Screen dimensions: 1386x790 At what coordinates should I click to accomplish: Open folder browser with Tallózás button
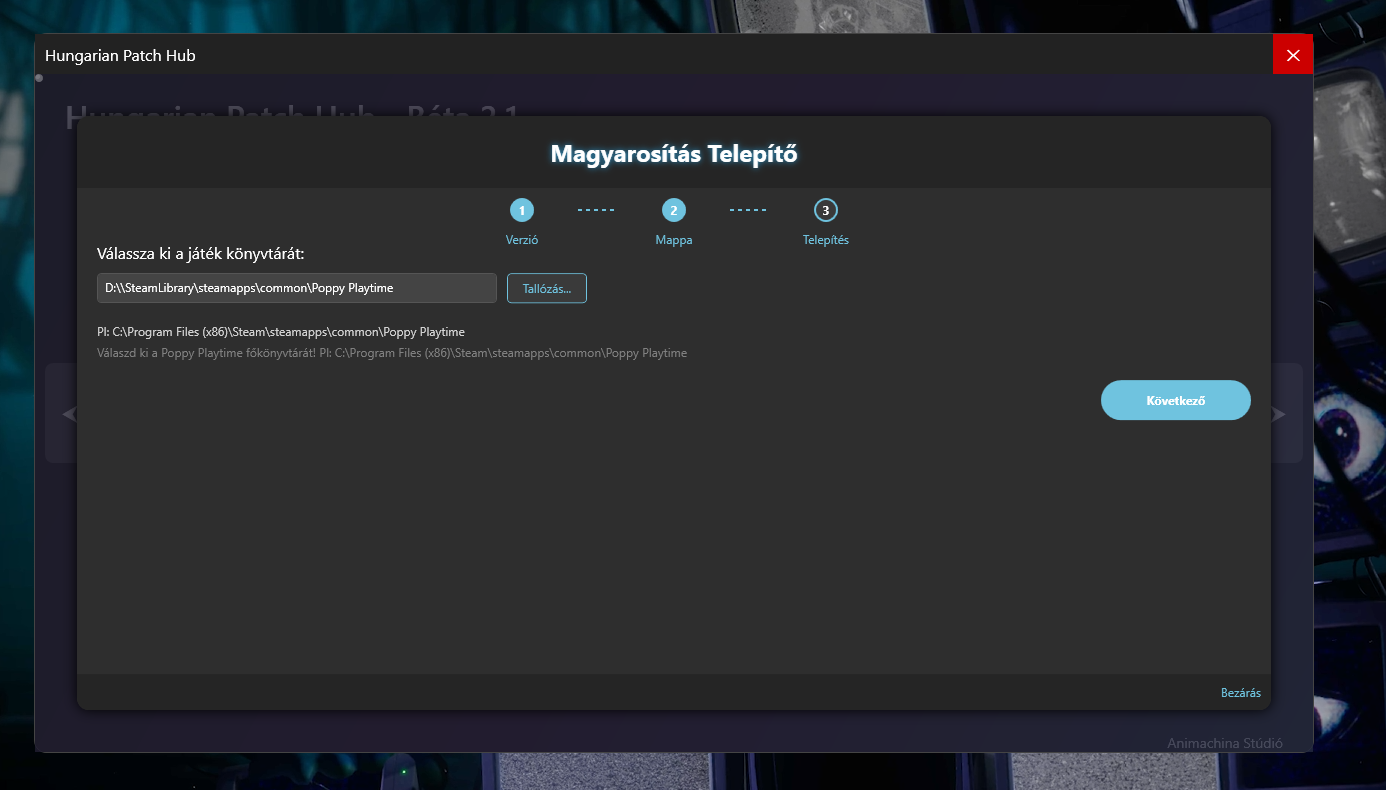547,288
